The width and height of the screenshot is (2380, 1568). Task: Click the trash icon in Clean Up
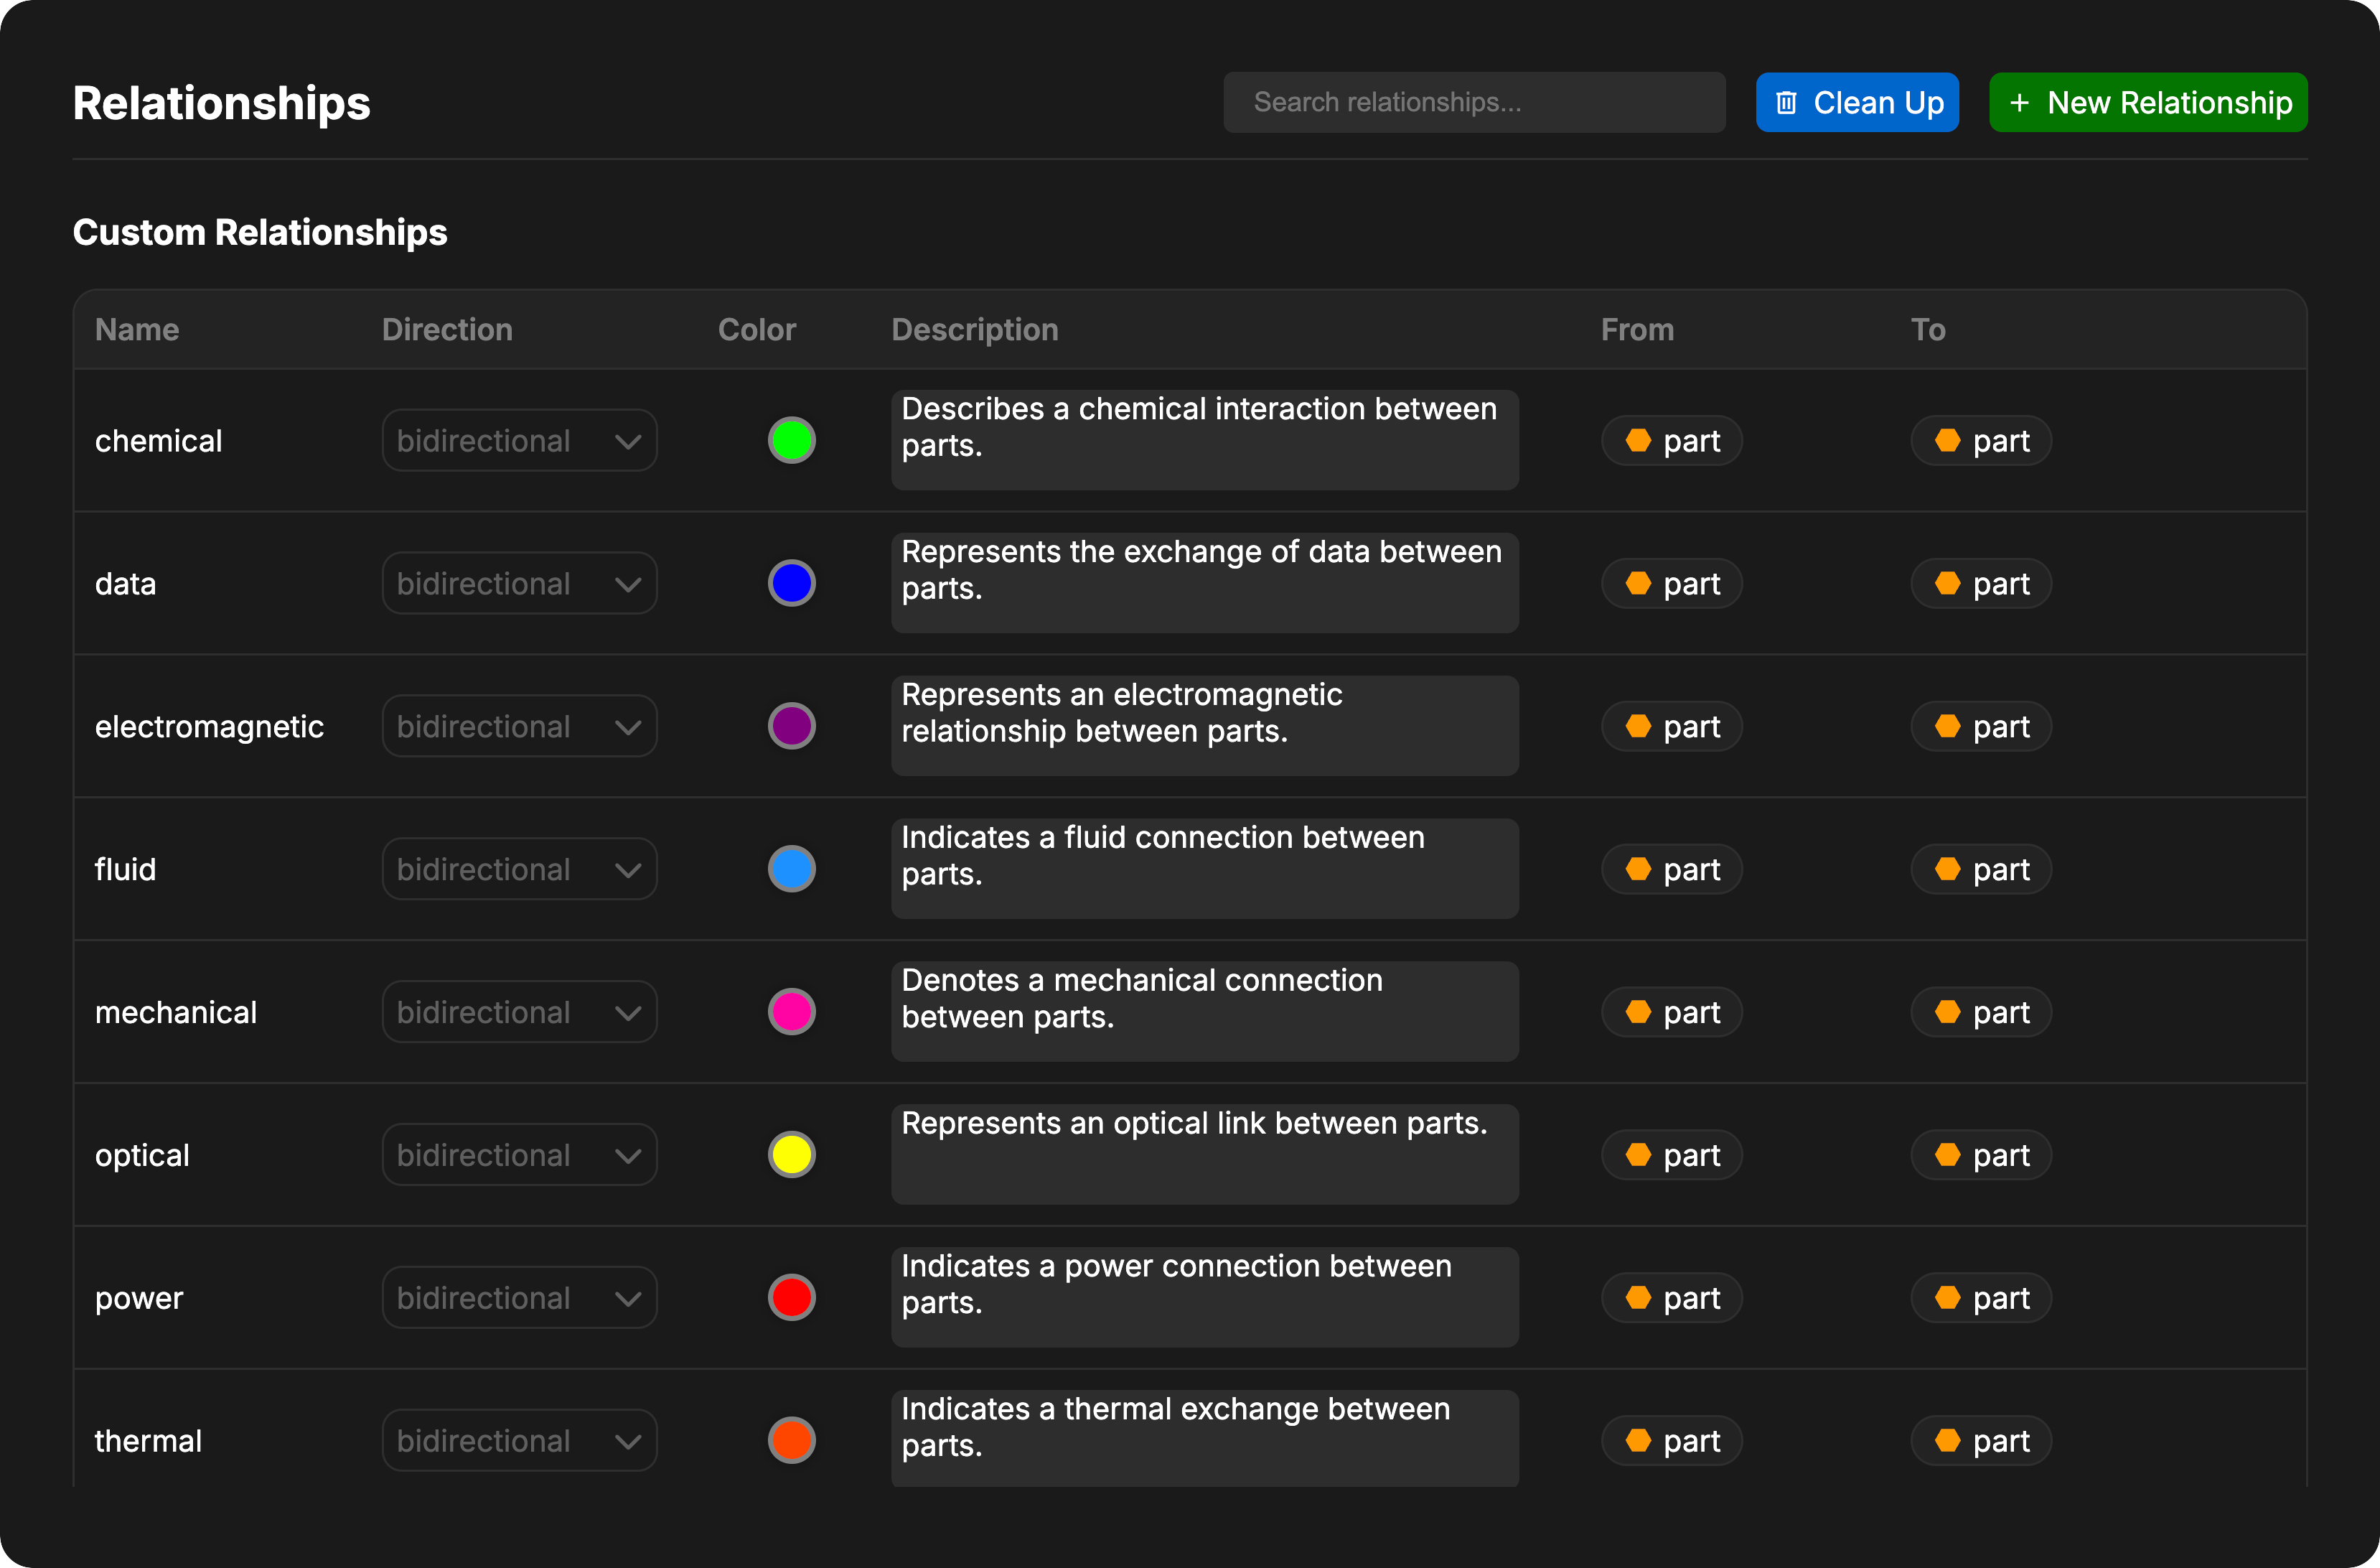point(1786,103)
